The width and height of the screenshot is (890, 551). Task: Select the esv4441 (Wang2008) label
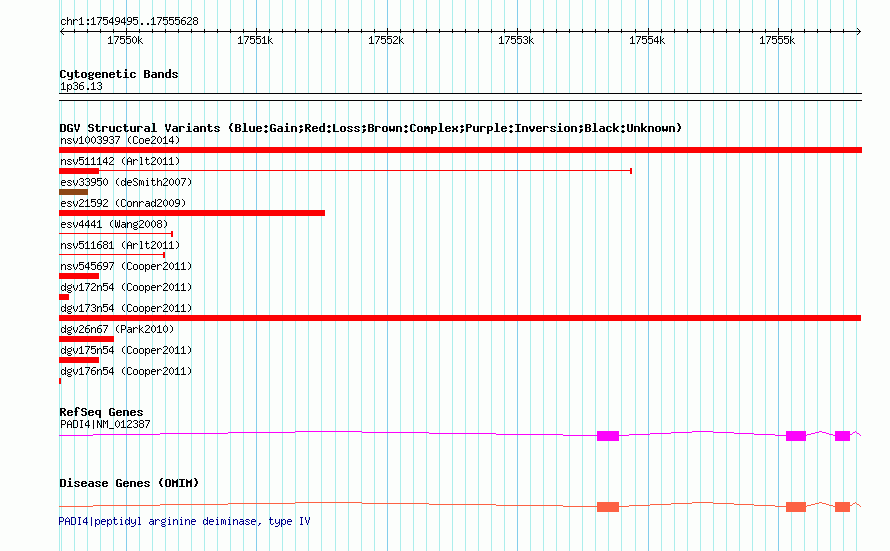[x=114, y=224]
